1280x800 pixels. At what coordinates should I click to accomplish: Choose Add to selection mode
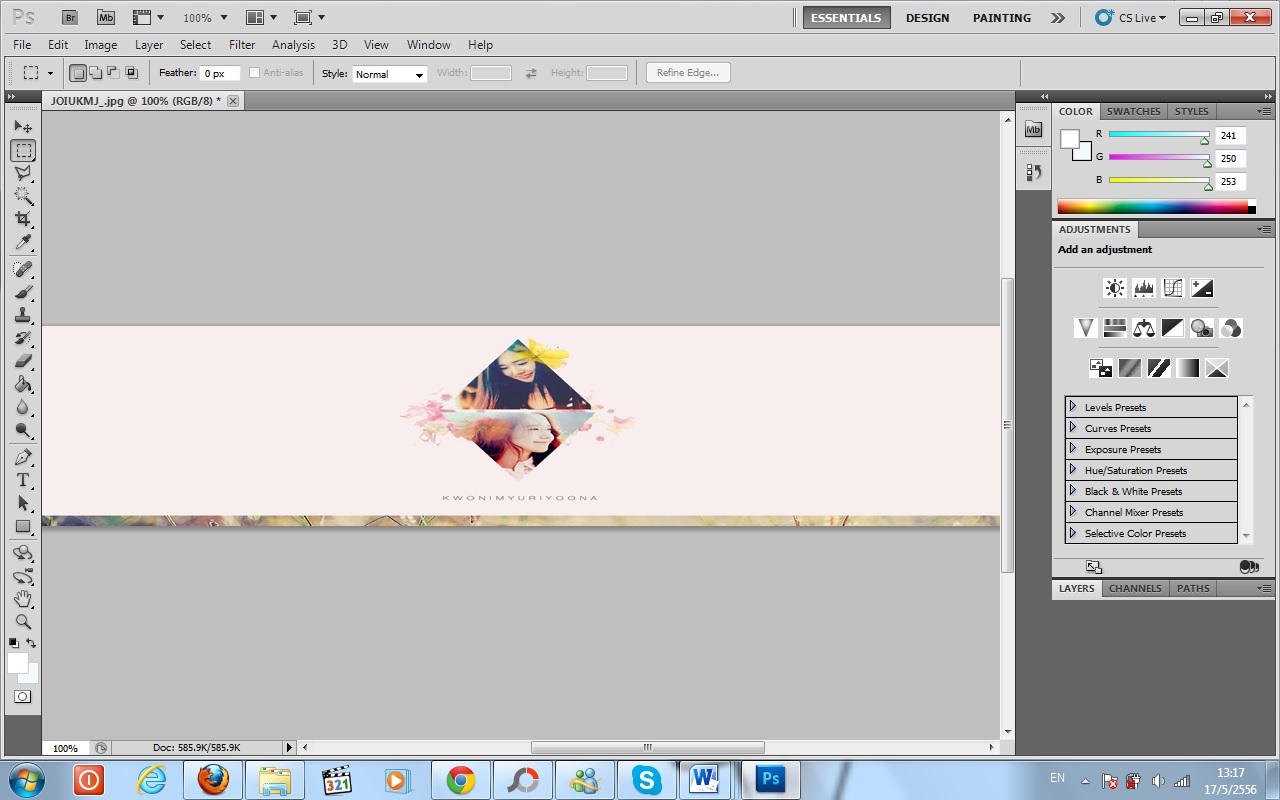click(95, 73)
